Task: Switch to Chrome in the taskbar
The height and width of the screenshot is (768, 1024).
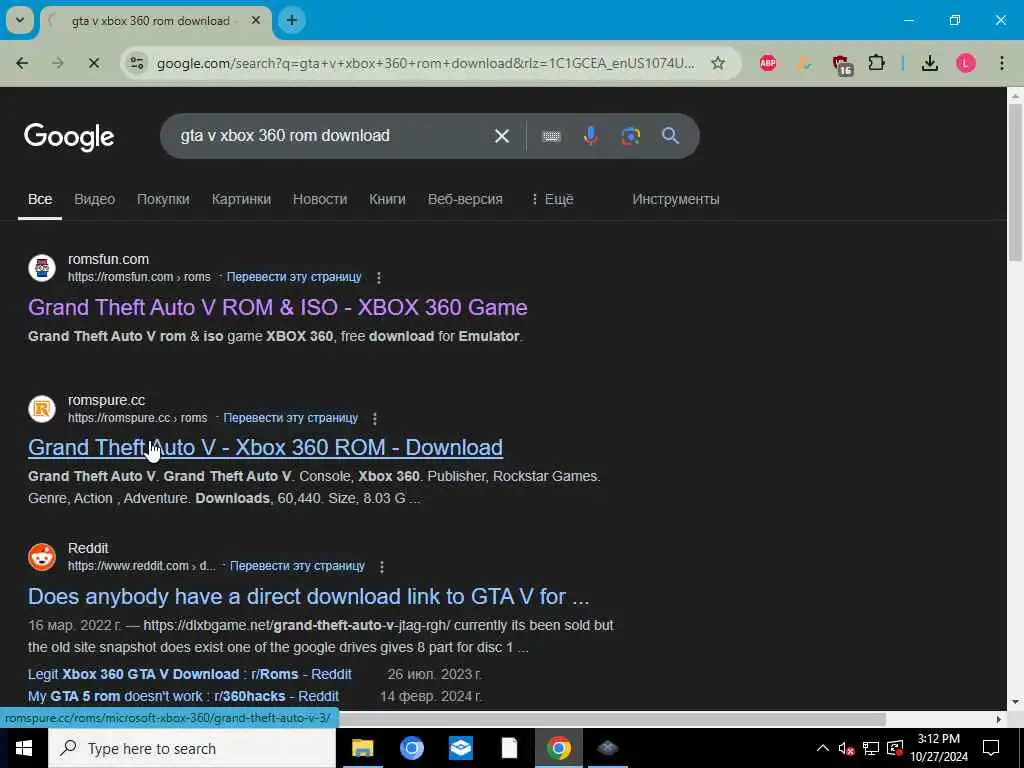Action: pyautogui.click(x=558, y=748)
